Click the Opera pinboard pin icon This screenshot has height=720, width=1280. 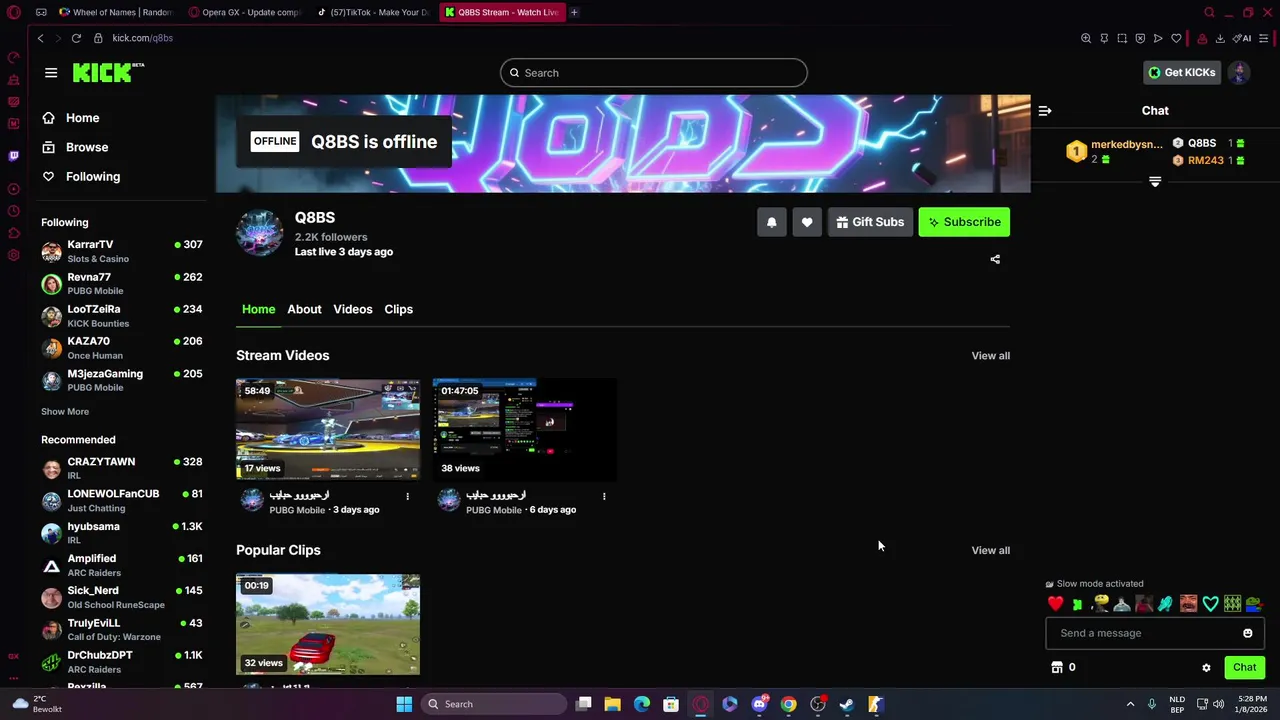tap(1104, 38)
